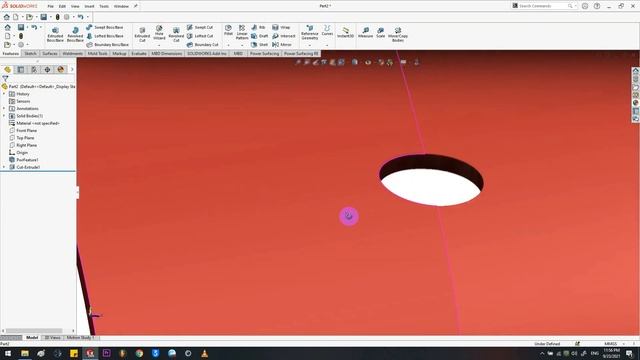Viewport: 640px width, 360px height.
Task: Expand the Solid Bodies(1) node
Action: point(4,116)
